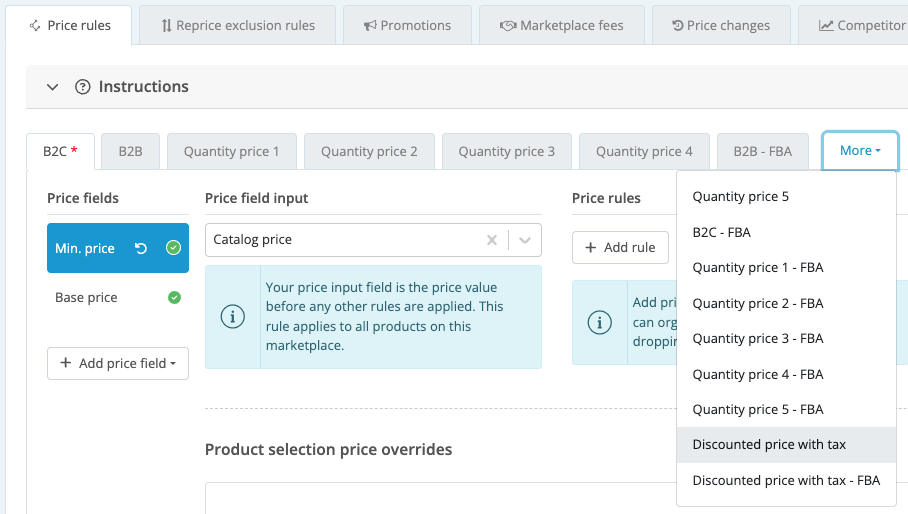Open the Price rules tab

pyautogui.click(x=69, y=25)
